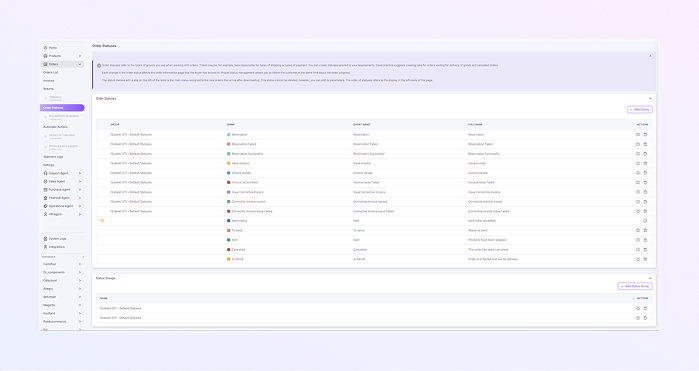The width and height of the screenshot is (699, 371).
Task: Click the blue New orders color swatch
Action: pyautogui.click(x=229, y=221)
